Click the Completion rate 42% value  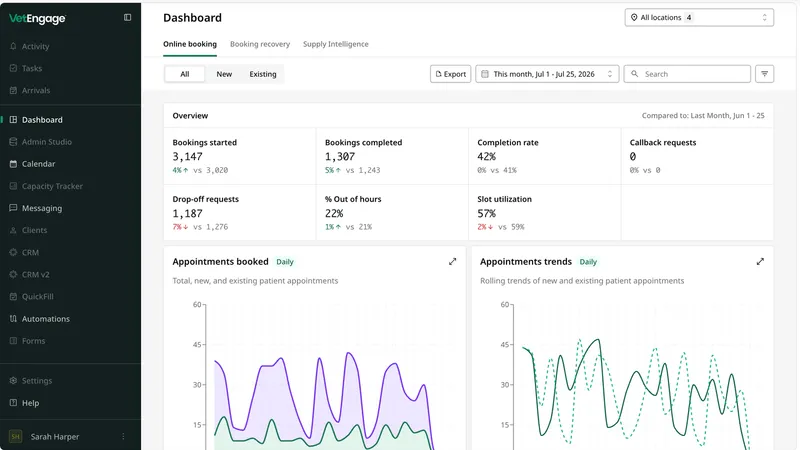click(486, 157)
